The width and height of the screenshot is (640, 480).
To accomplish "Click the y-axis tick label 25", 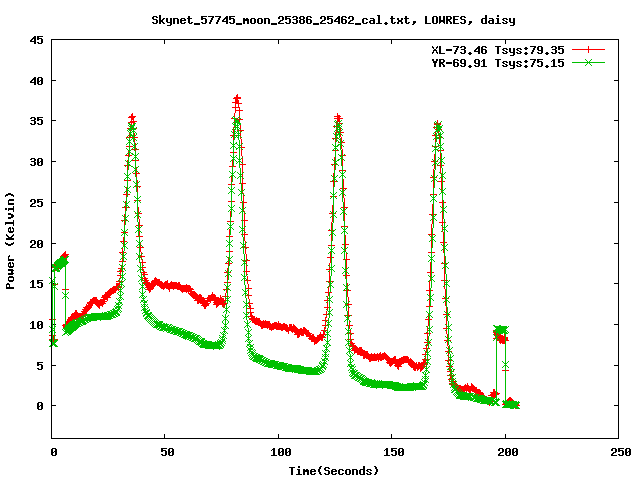I will coord(36,202).
